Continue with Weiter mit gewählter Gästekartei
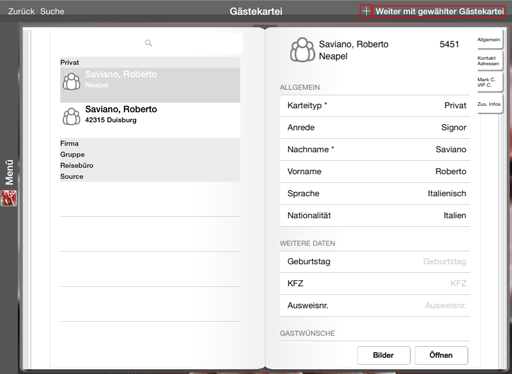Viewport: 512px width, 374px height. (439, 11)
